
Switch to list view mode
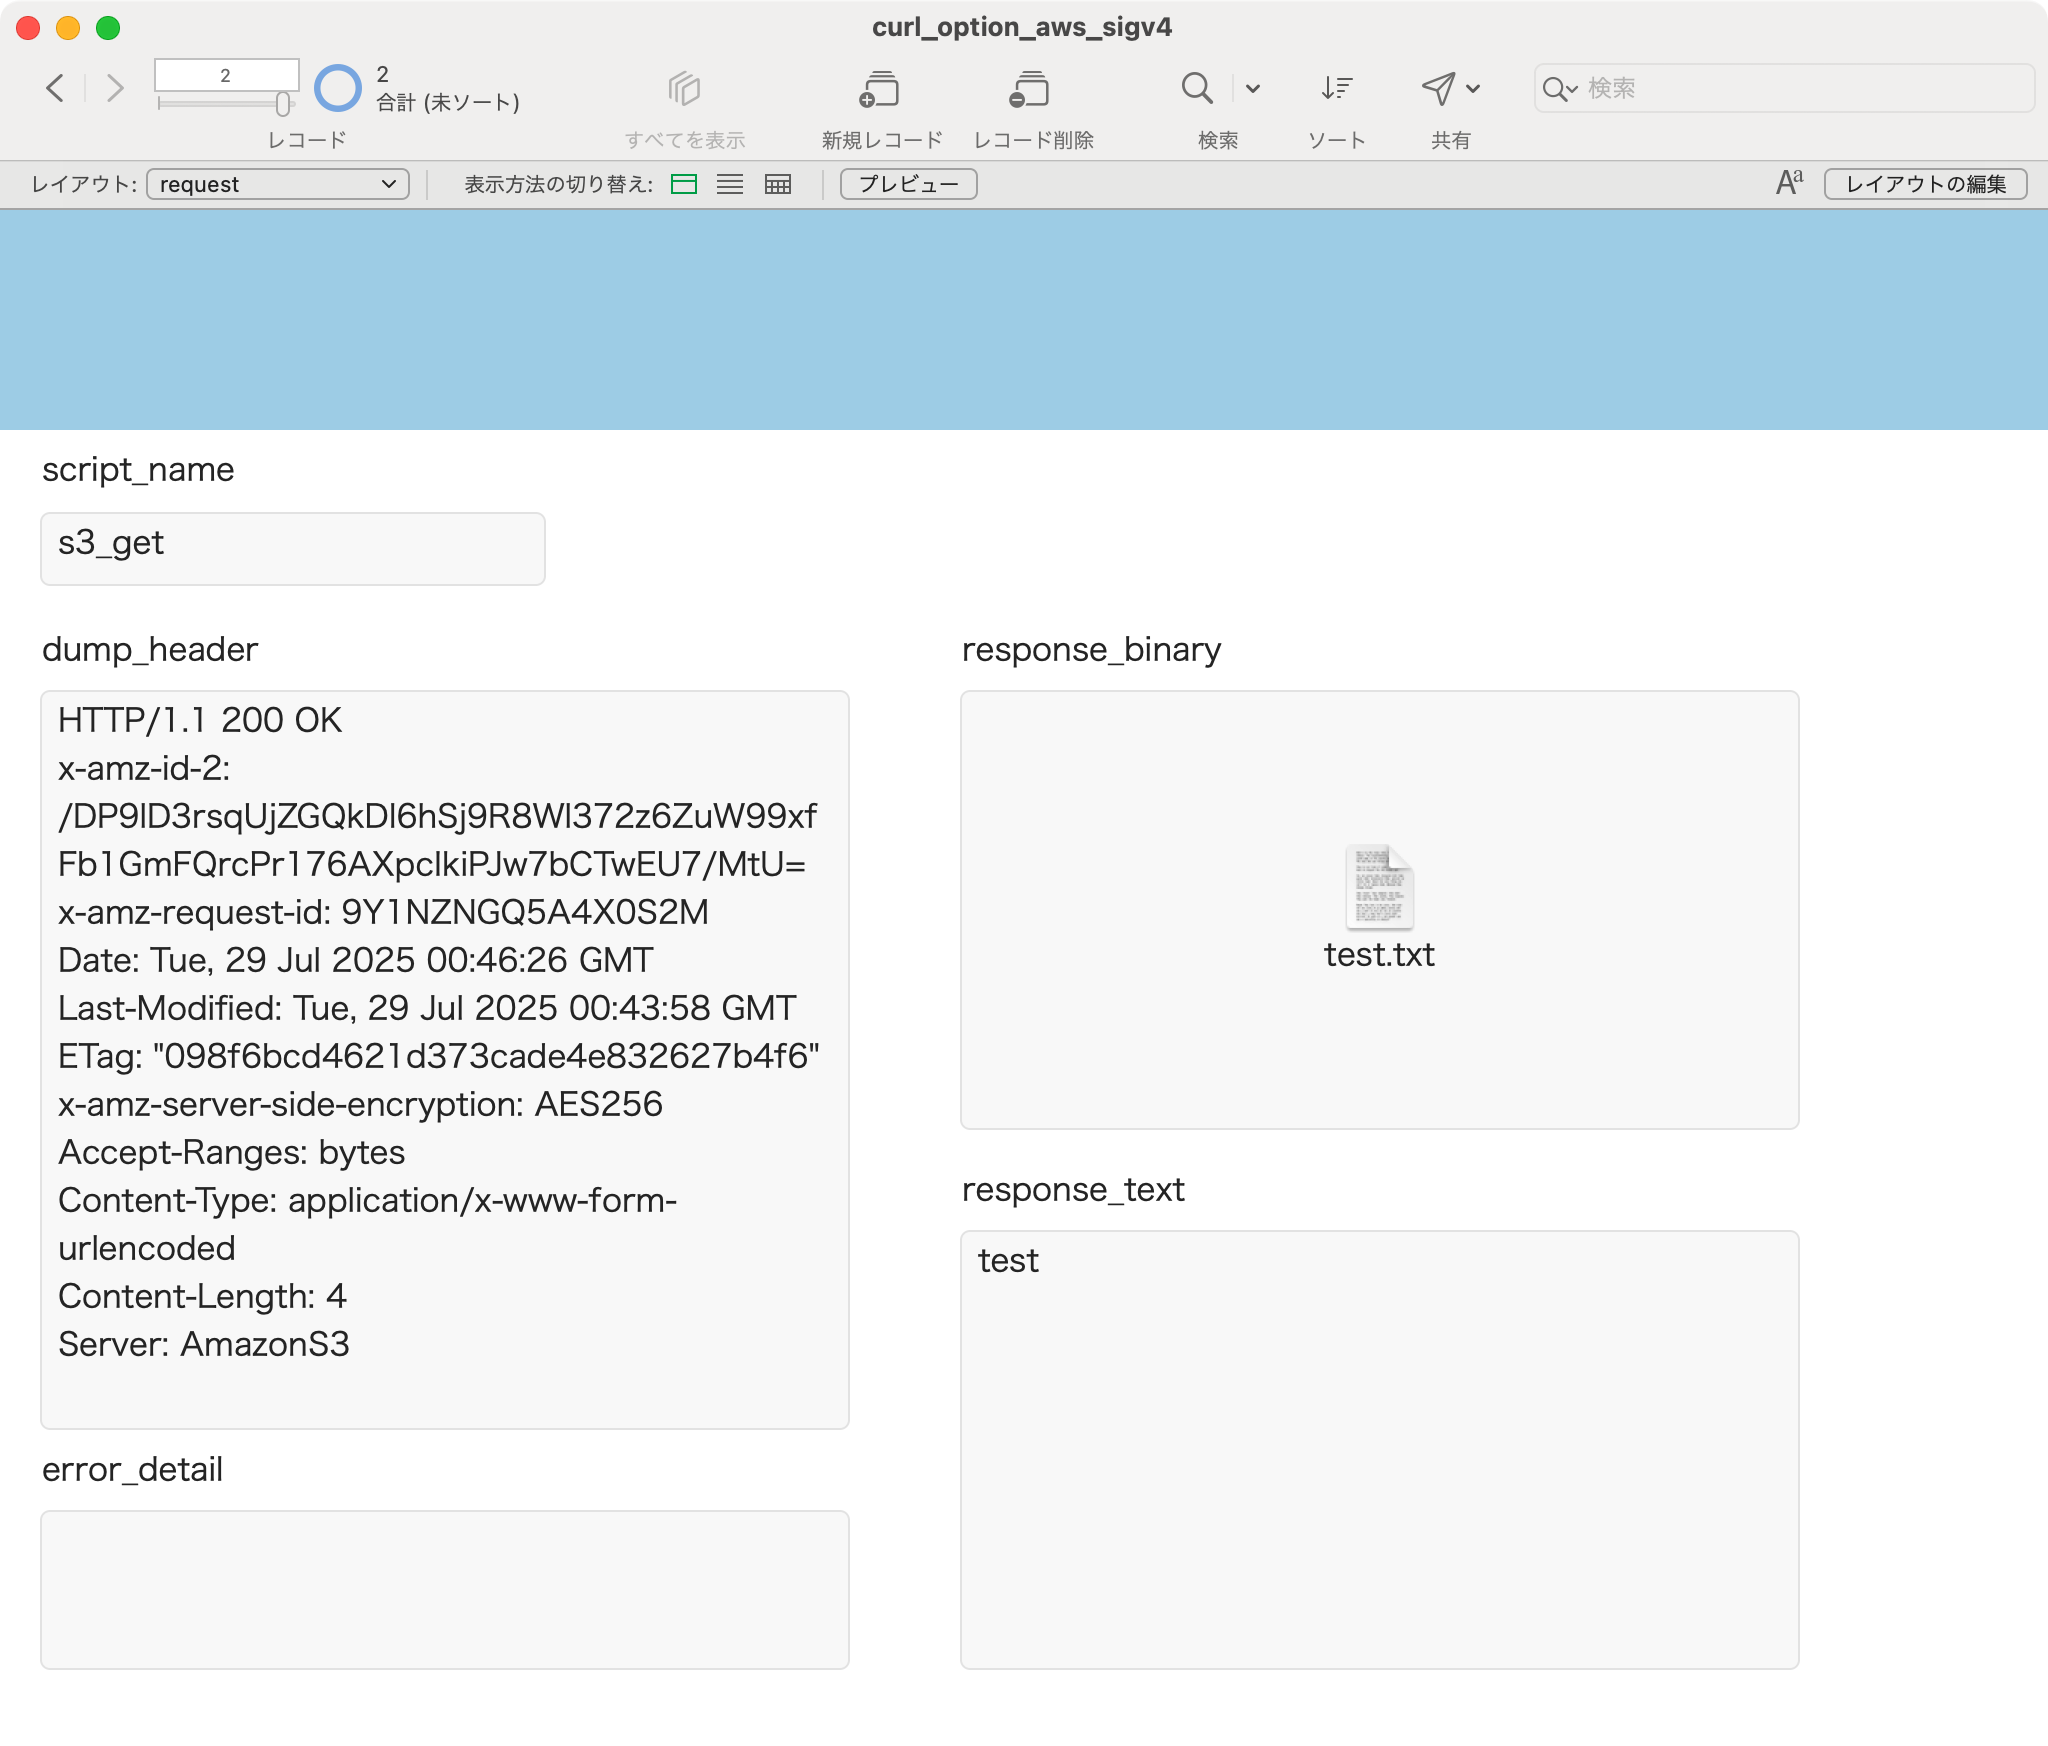(730, 184)
